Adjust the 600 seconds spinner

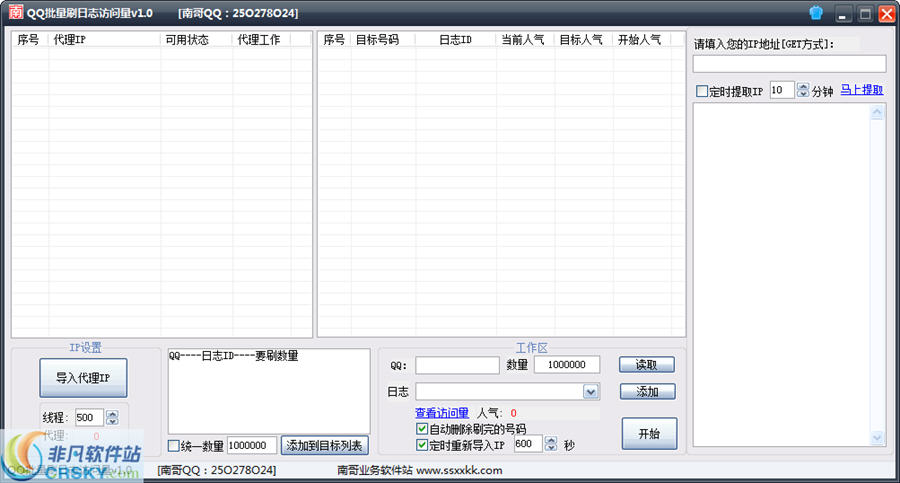click(x=551, y=444)
